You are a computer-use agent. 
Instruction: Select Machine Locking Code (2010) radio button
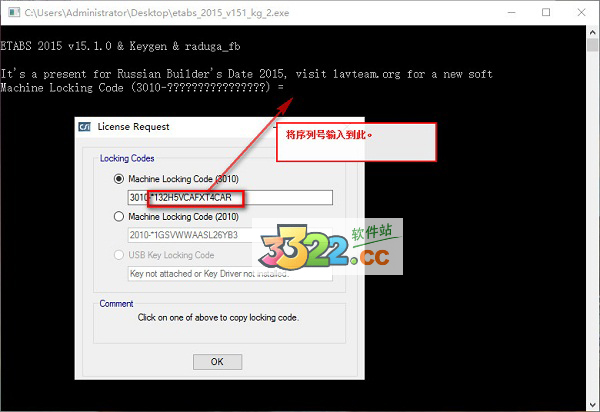tap(119, 217)
